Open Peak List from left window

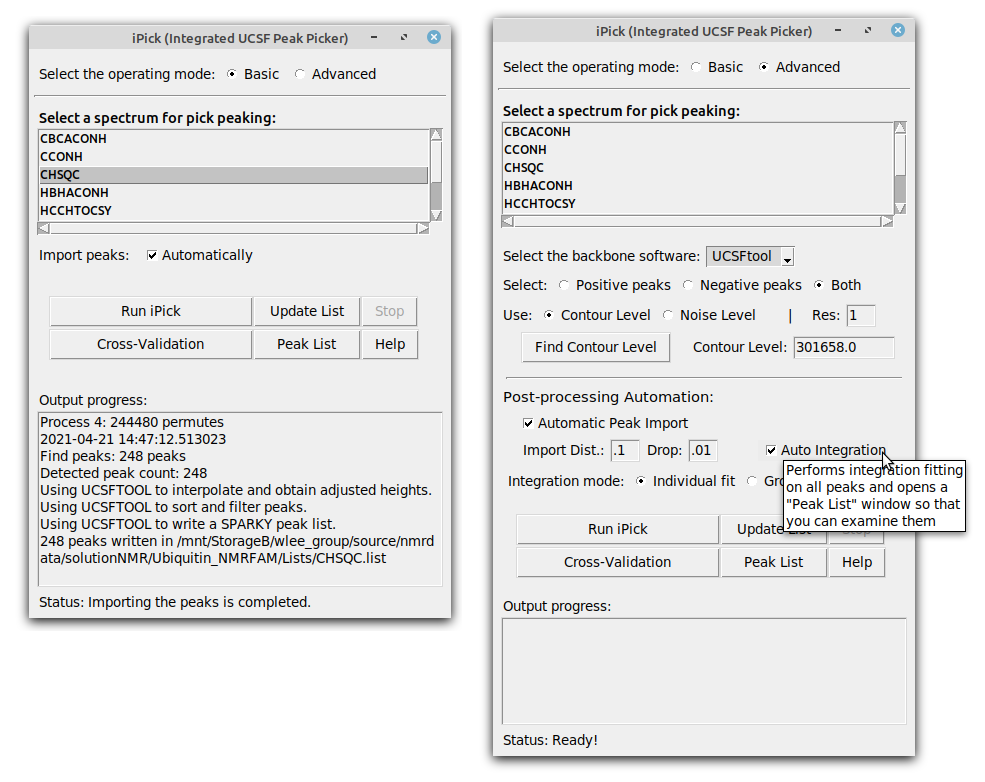tap(307, 344)
